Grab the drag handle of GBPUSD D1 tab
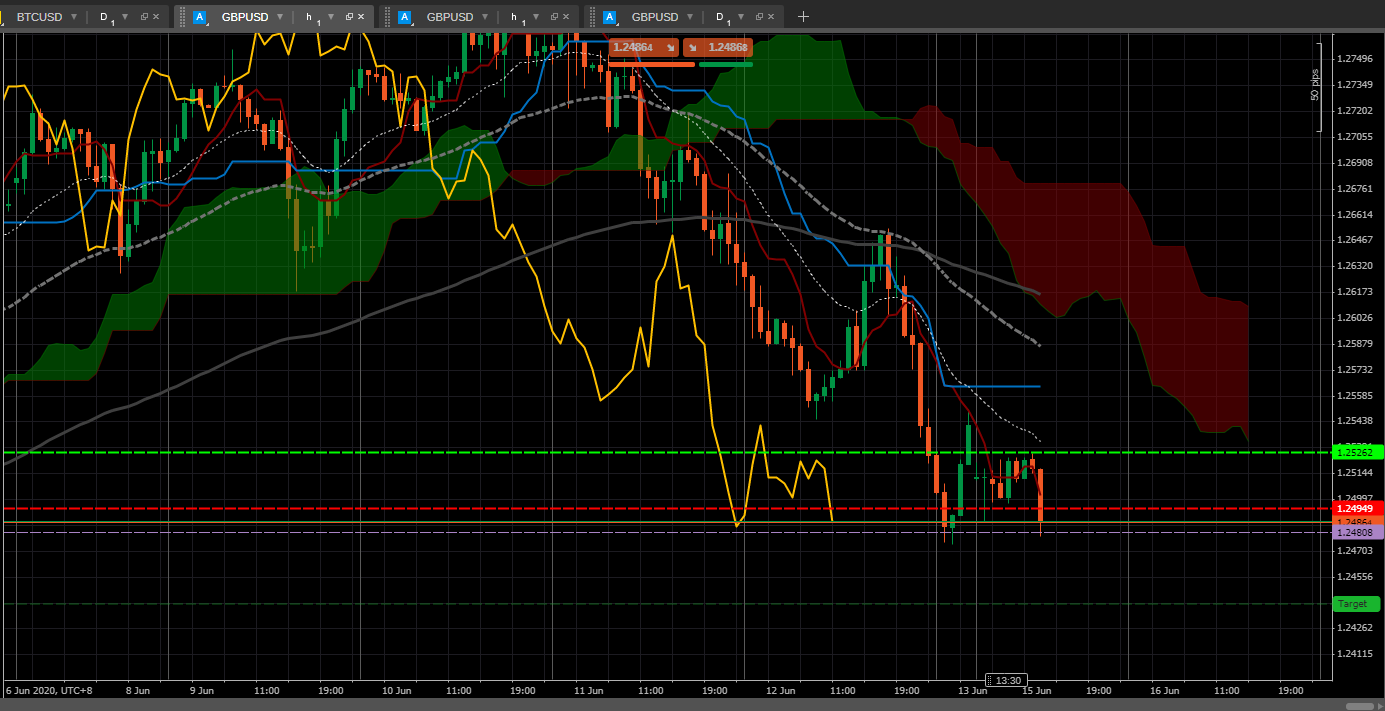The height and width of the screenshot is (711, 1385). (x=592, y=17)
